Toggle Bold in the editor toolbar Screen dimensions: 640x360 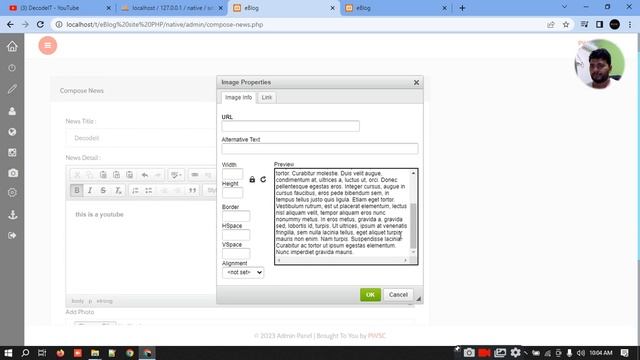(77, 190)
